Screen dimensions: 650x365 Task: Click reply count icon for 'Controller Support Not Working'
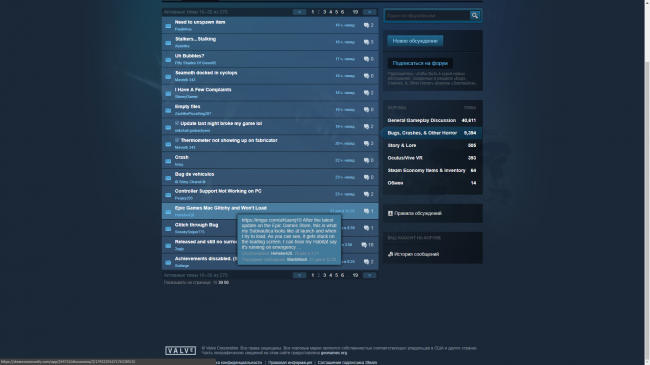point(366,195)
